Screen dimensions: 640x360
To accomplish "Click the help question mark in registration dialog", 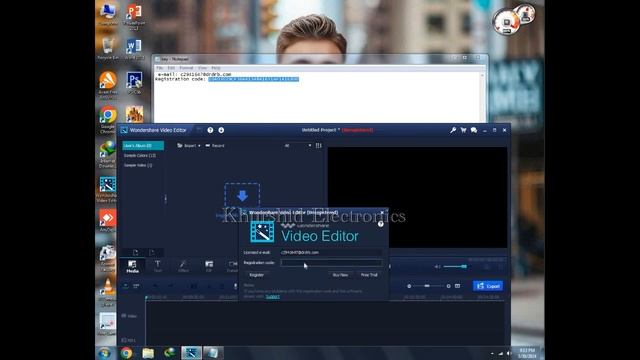I will pyautogui.click(x=380, y=224).
